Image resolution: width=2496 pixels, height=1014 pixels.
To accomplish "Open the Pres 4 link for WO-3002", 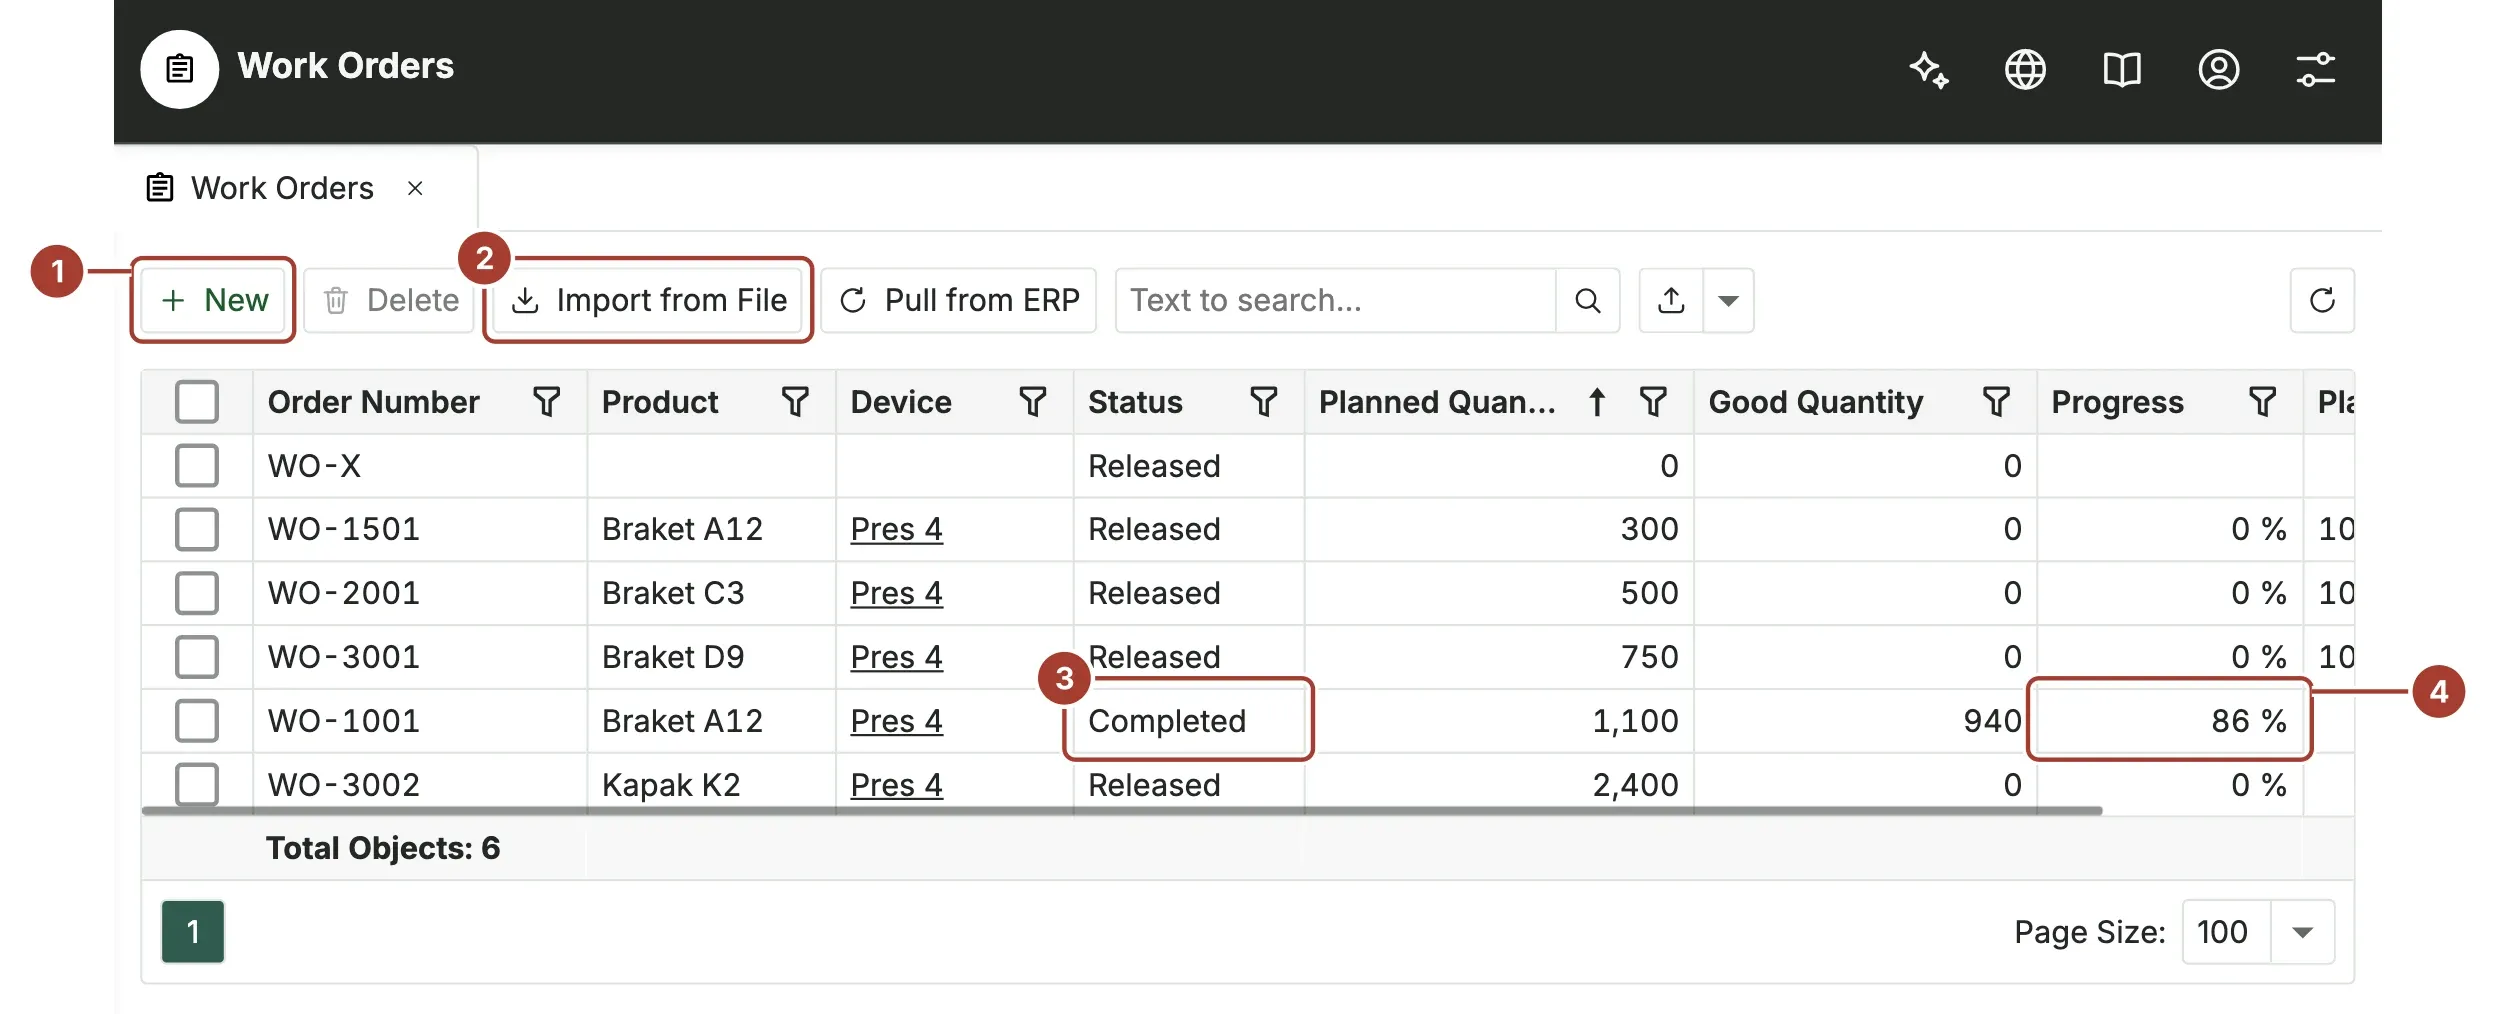I will 896,785.
